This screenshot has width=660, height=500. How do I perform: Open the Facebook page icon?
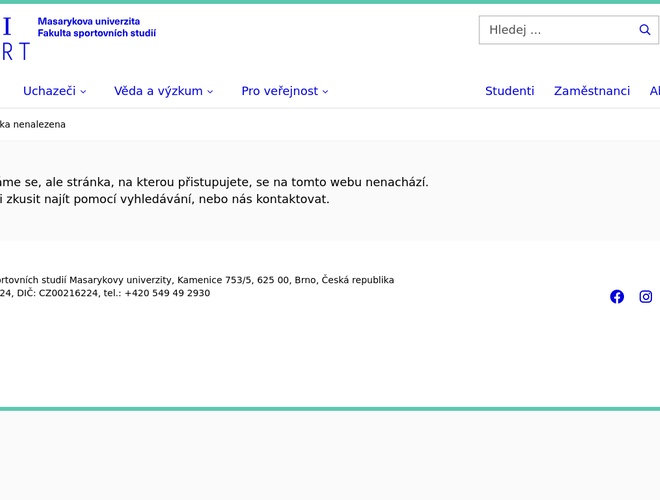(617, 296)
